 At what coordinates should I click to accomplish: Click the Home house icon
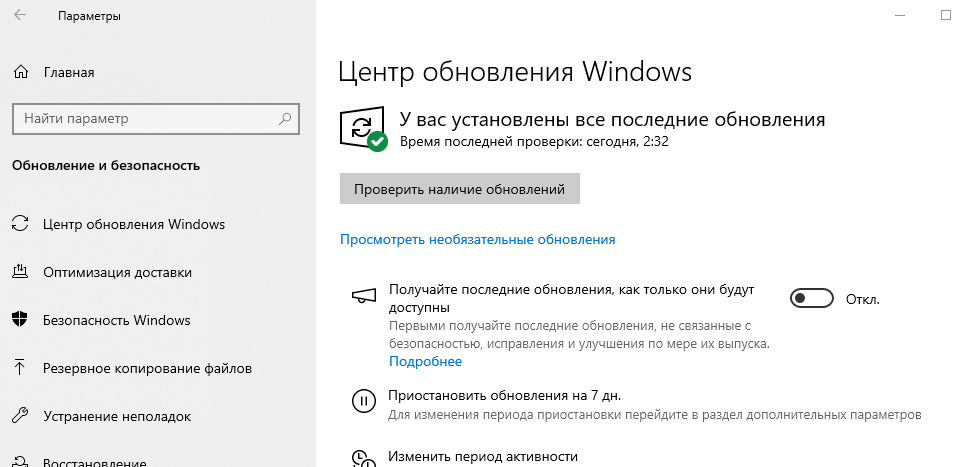click(21, 72)
